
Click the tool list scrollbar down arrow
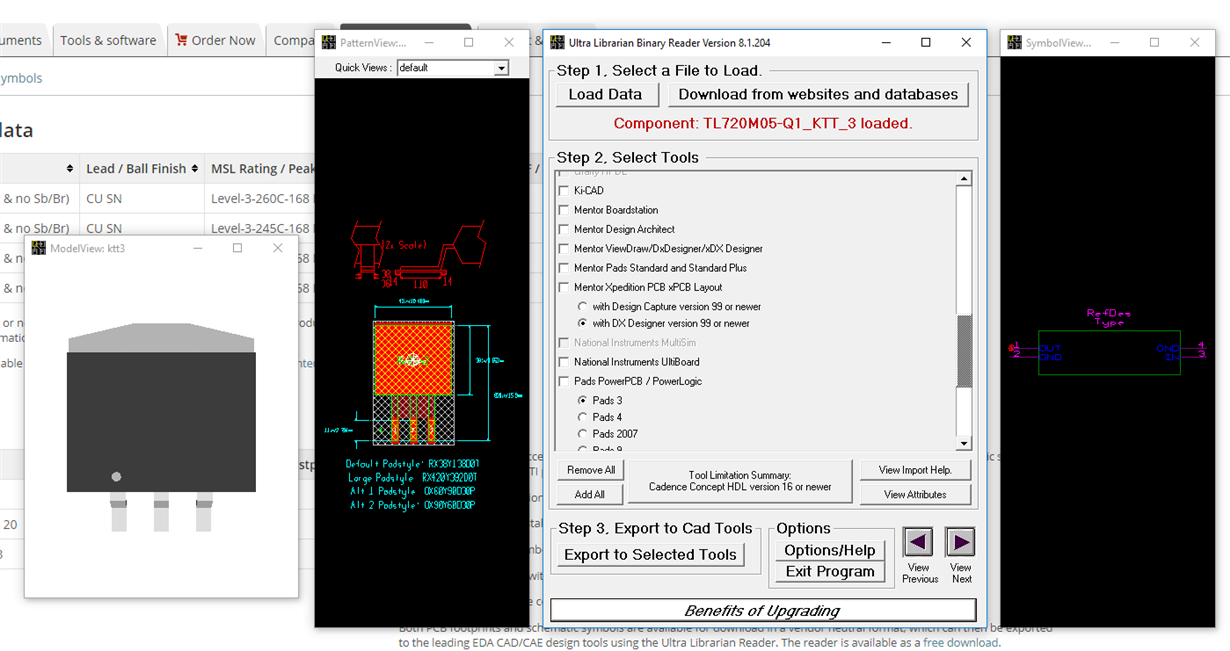click(964, 443)
